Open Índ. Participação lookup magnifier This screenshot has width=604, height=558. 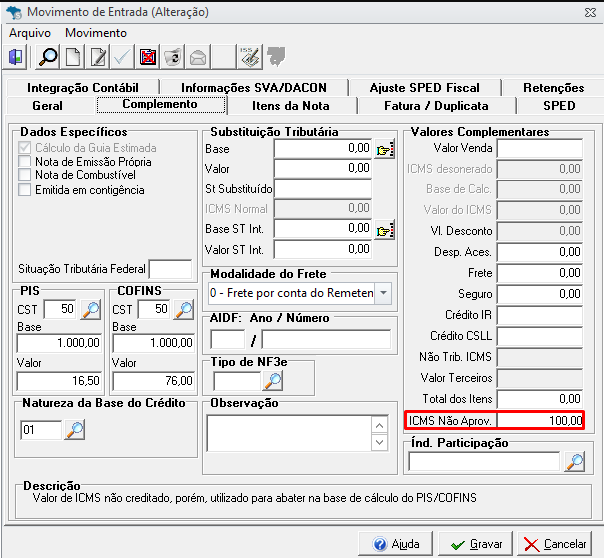575,461
